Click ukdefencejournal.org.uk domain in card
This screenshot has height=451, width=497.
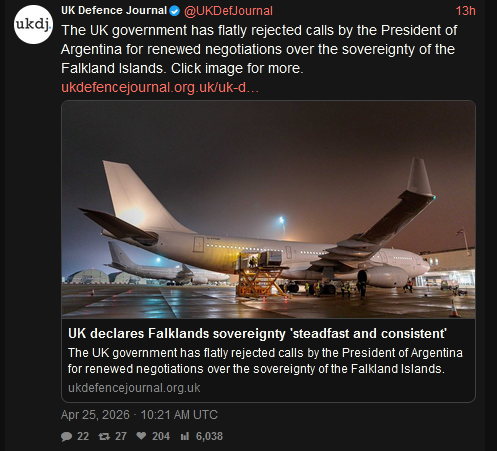click(134, 388)
